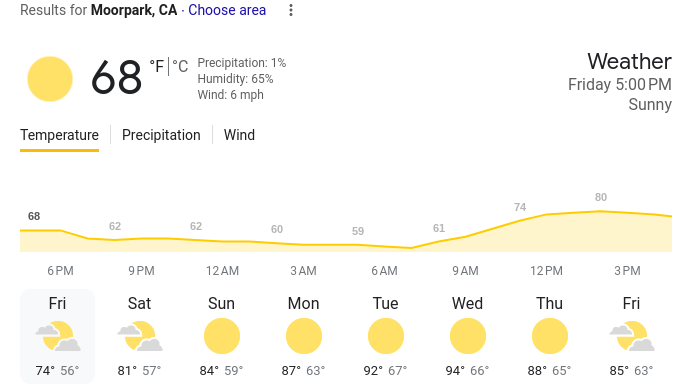Select Saturday partly cloudy forecast icon
Image resolution: width=675 pixels, height=389 pixels.
(140, 336)
